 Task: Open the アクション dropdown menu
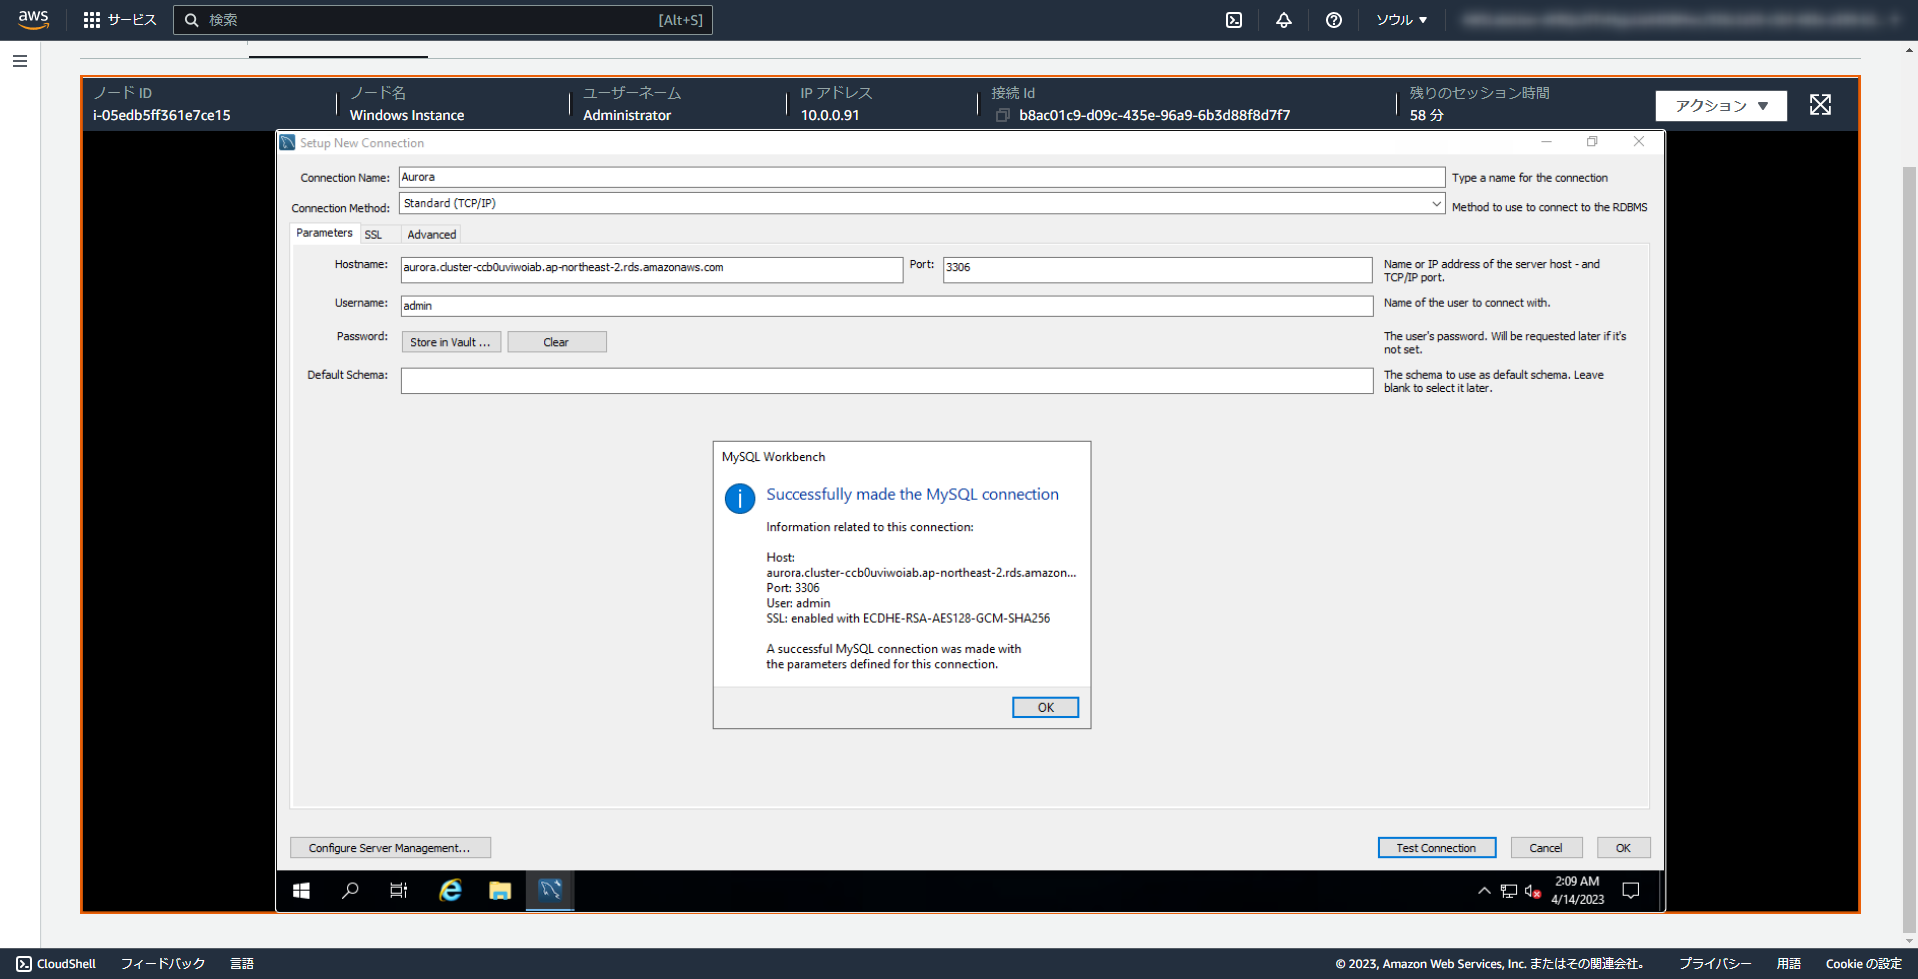(1720, 105)
